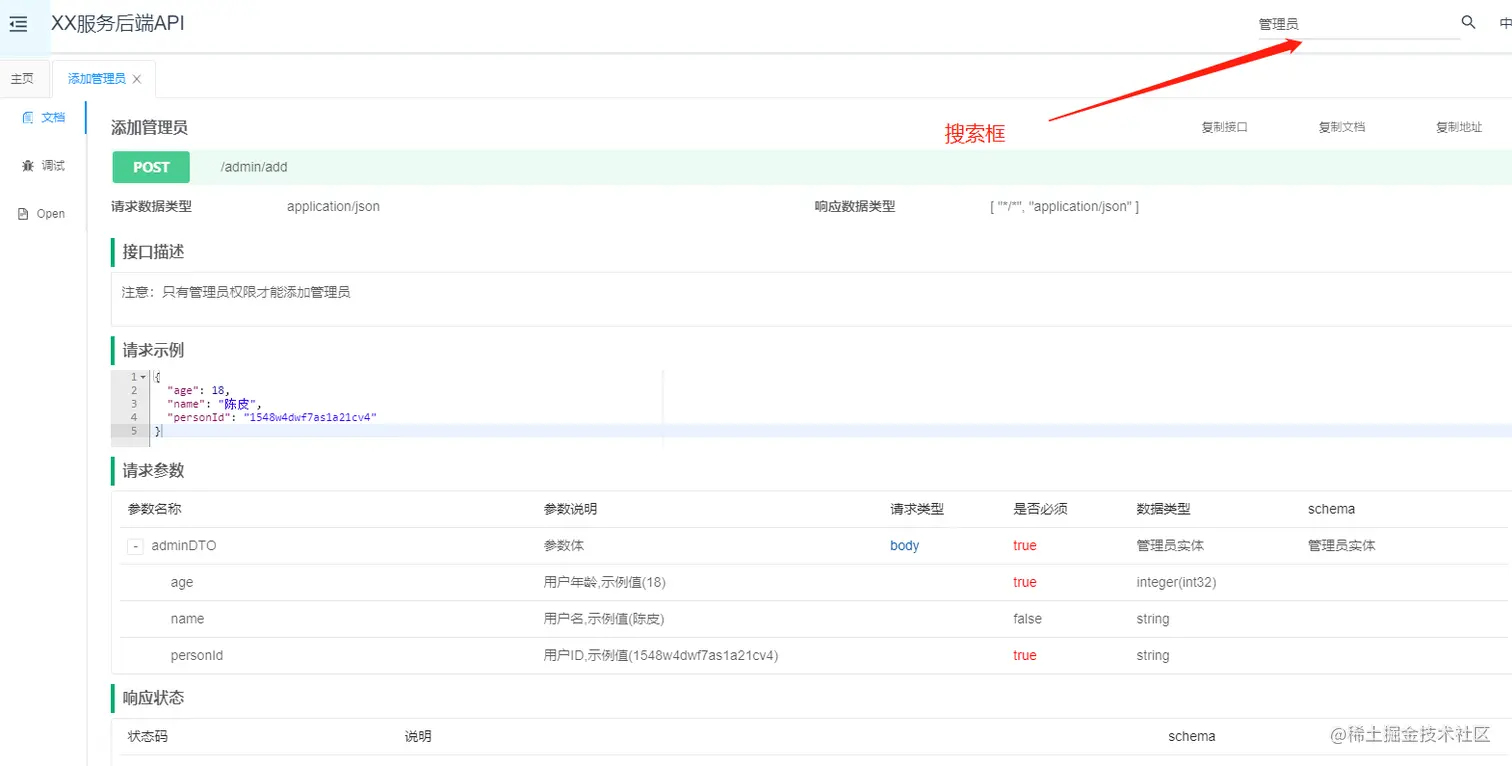Collapse the adminDTO parameter row
1512x766 pixels.
click(x=134, y=546)
